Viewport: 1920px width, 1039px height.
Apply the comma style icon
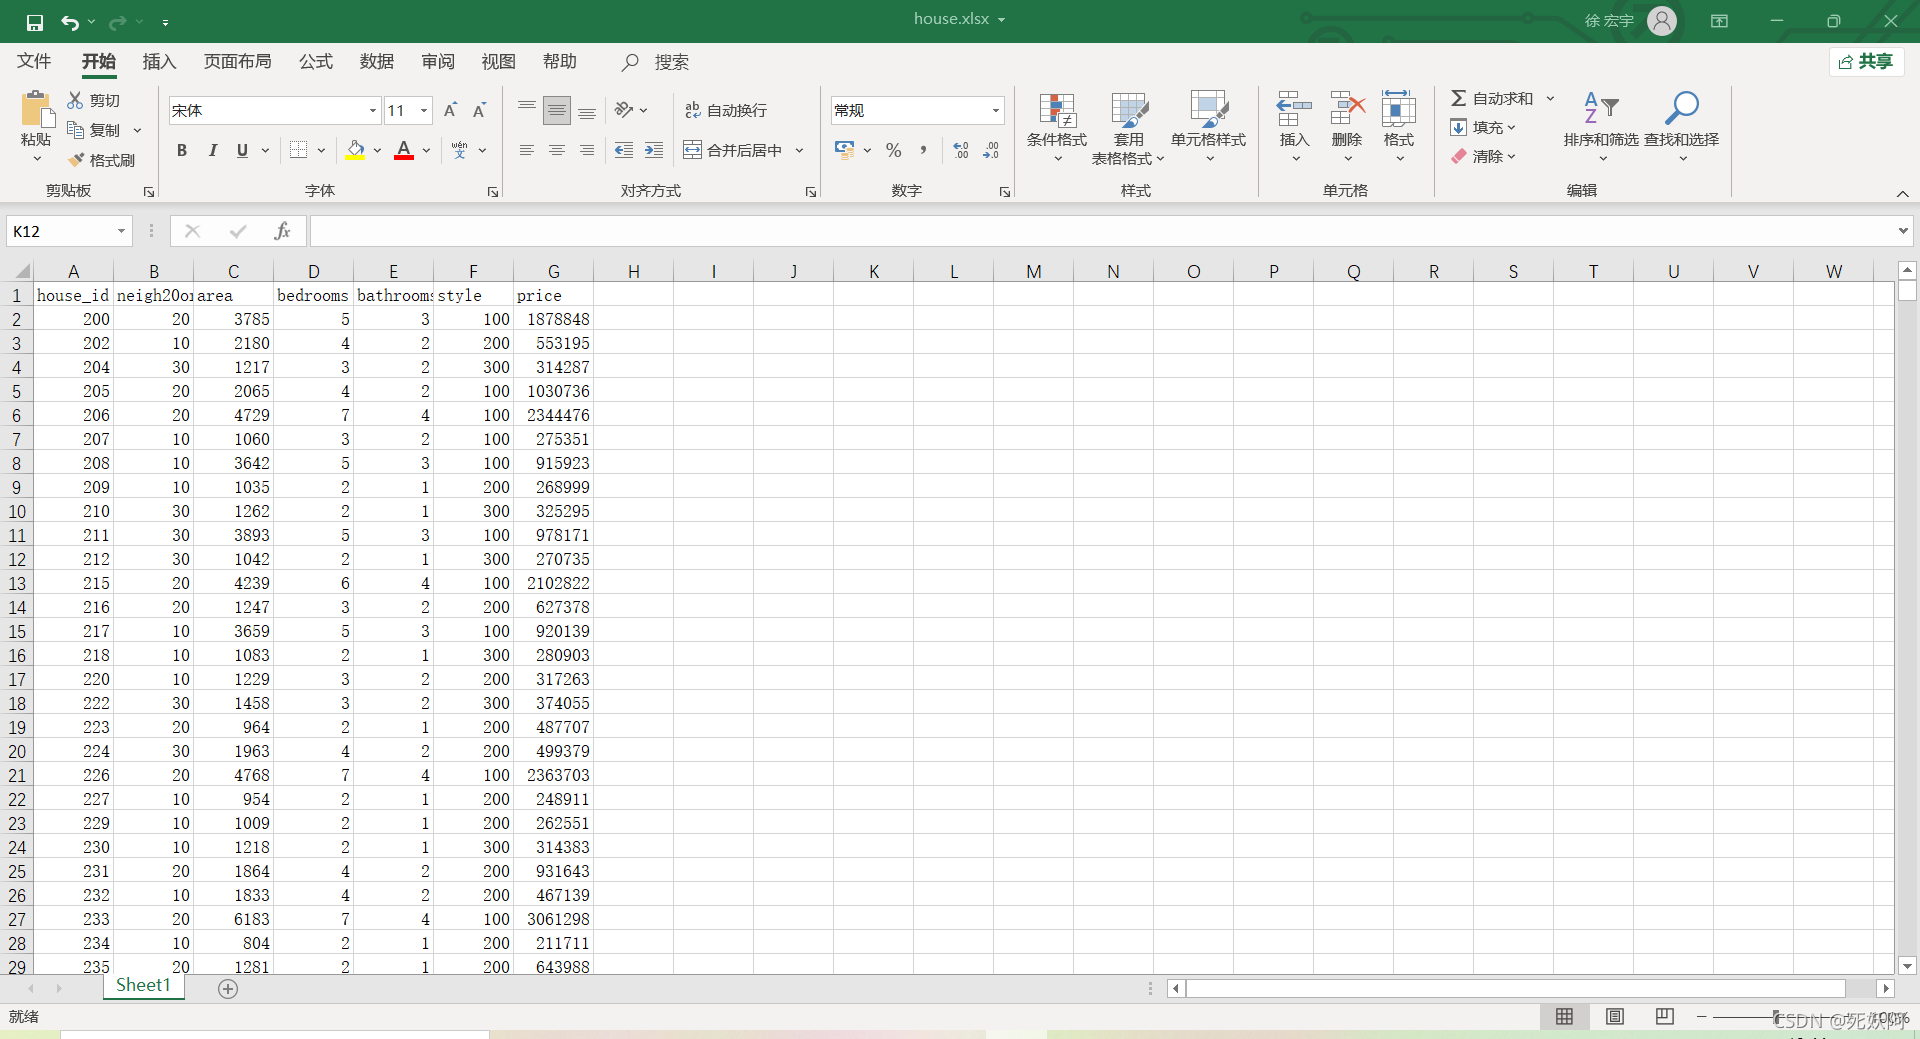point(923,150)
